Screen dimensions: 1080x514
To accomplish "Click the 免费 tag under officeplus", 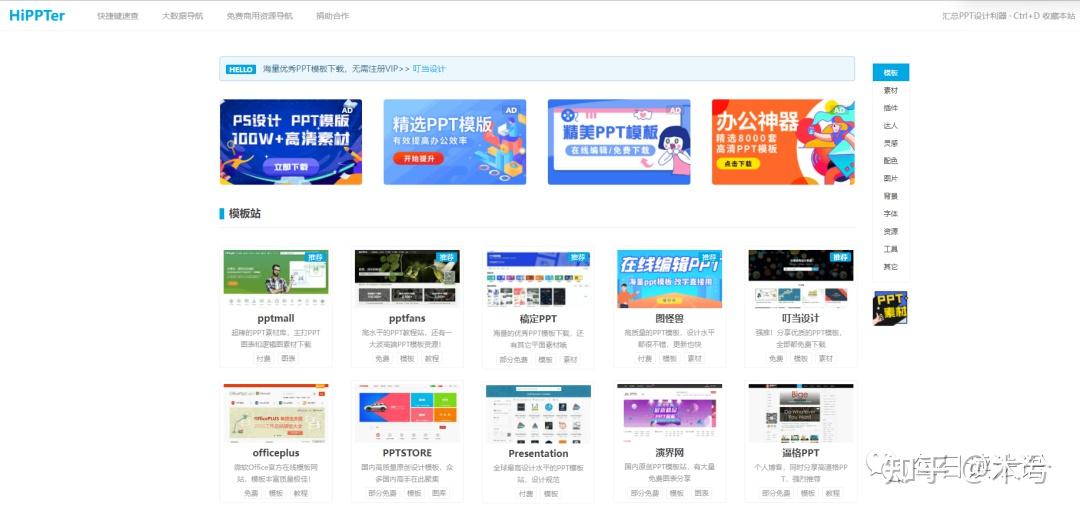I will [x=251, y=493].
